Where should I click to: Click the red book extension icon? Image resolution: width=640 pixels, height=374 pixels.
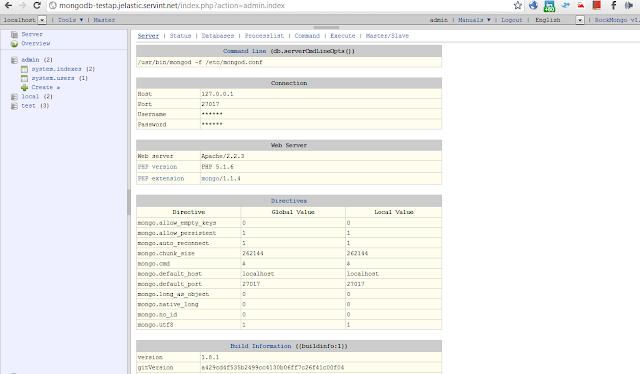point(597,5)
